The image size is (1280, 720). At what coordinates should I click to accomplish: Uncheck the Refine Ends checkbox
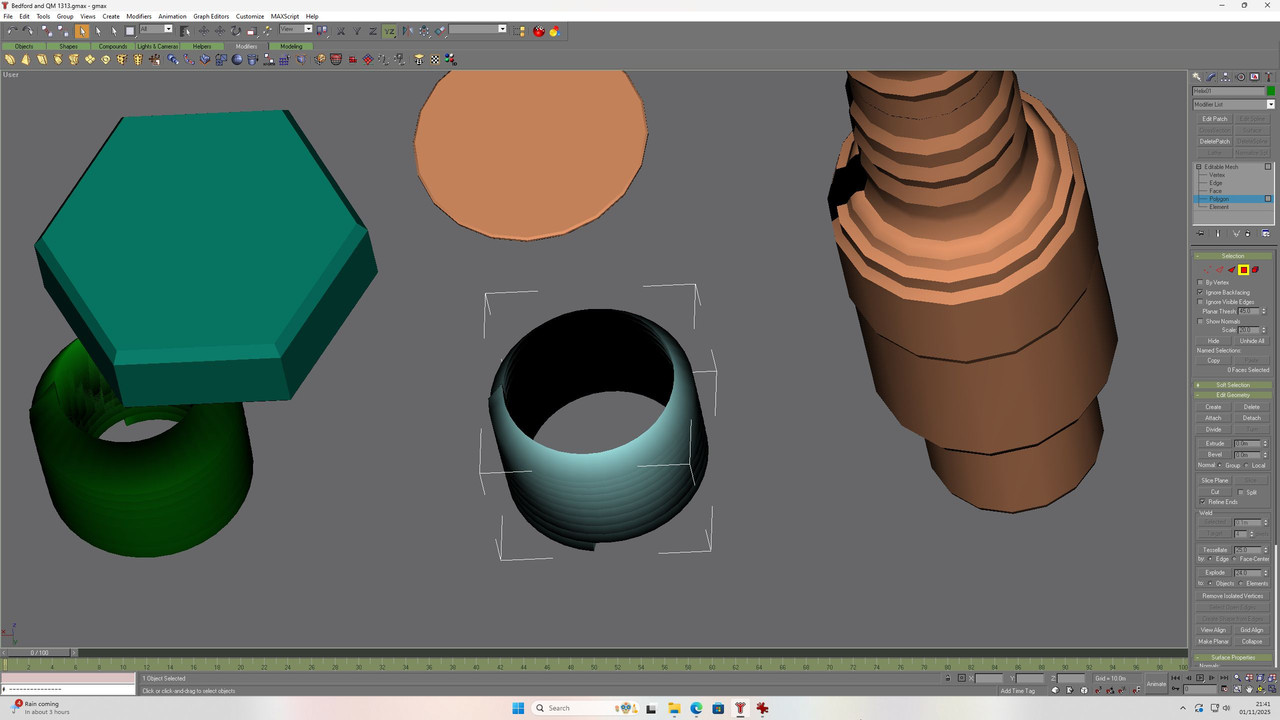pyautogui.click(x=1202, y=502)
